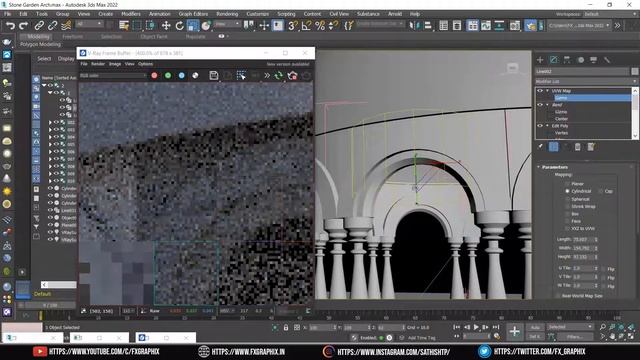The width and height of the screenshot is (640, 360).
Task: Open the Motion tab in command panel
Action: tap(580, 60)
